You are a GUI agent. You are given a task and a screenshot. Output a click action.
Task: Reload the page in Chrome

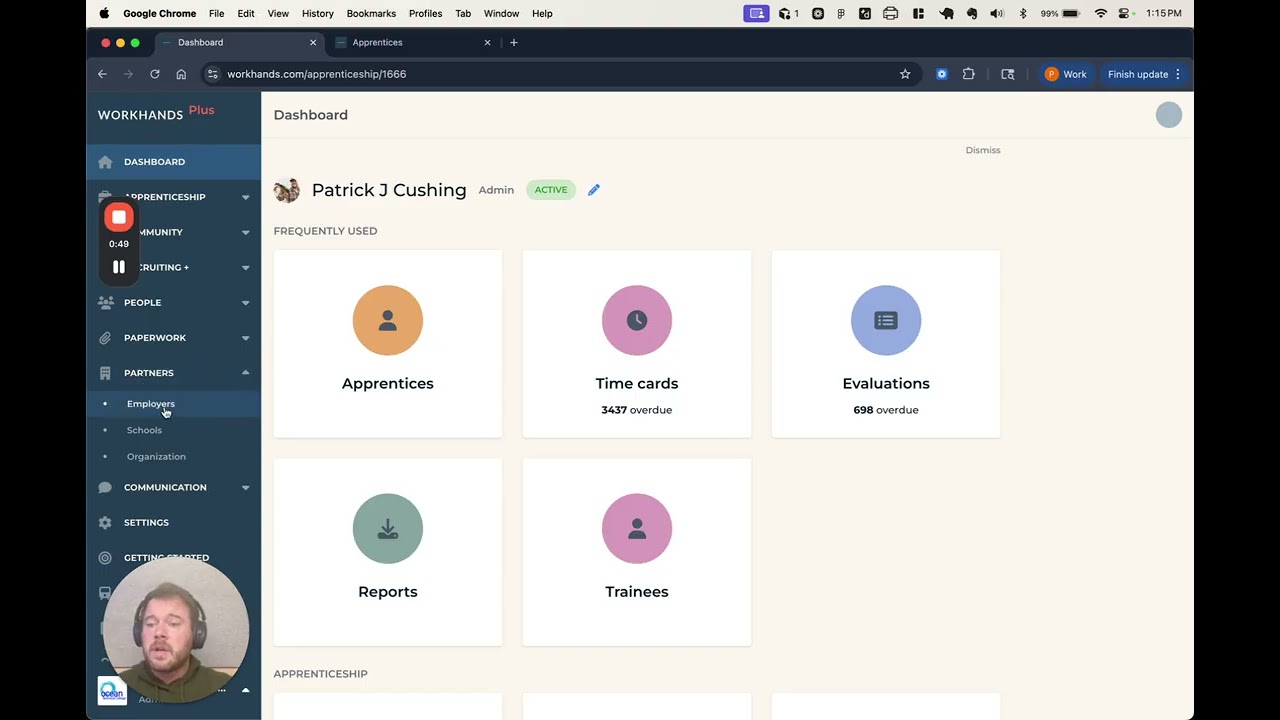point(155,74)
